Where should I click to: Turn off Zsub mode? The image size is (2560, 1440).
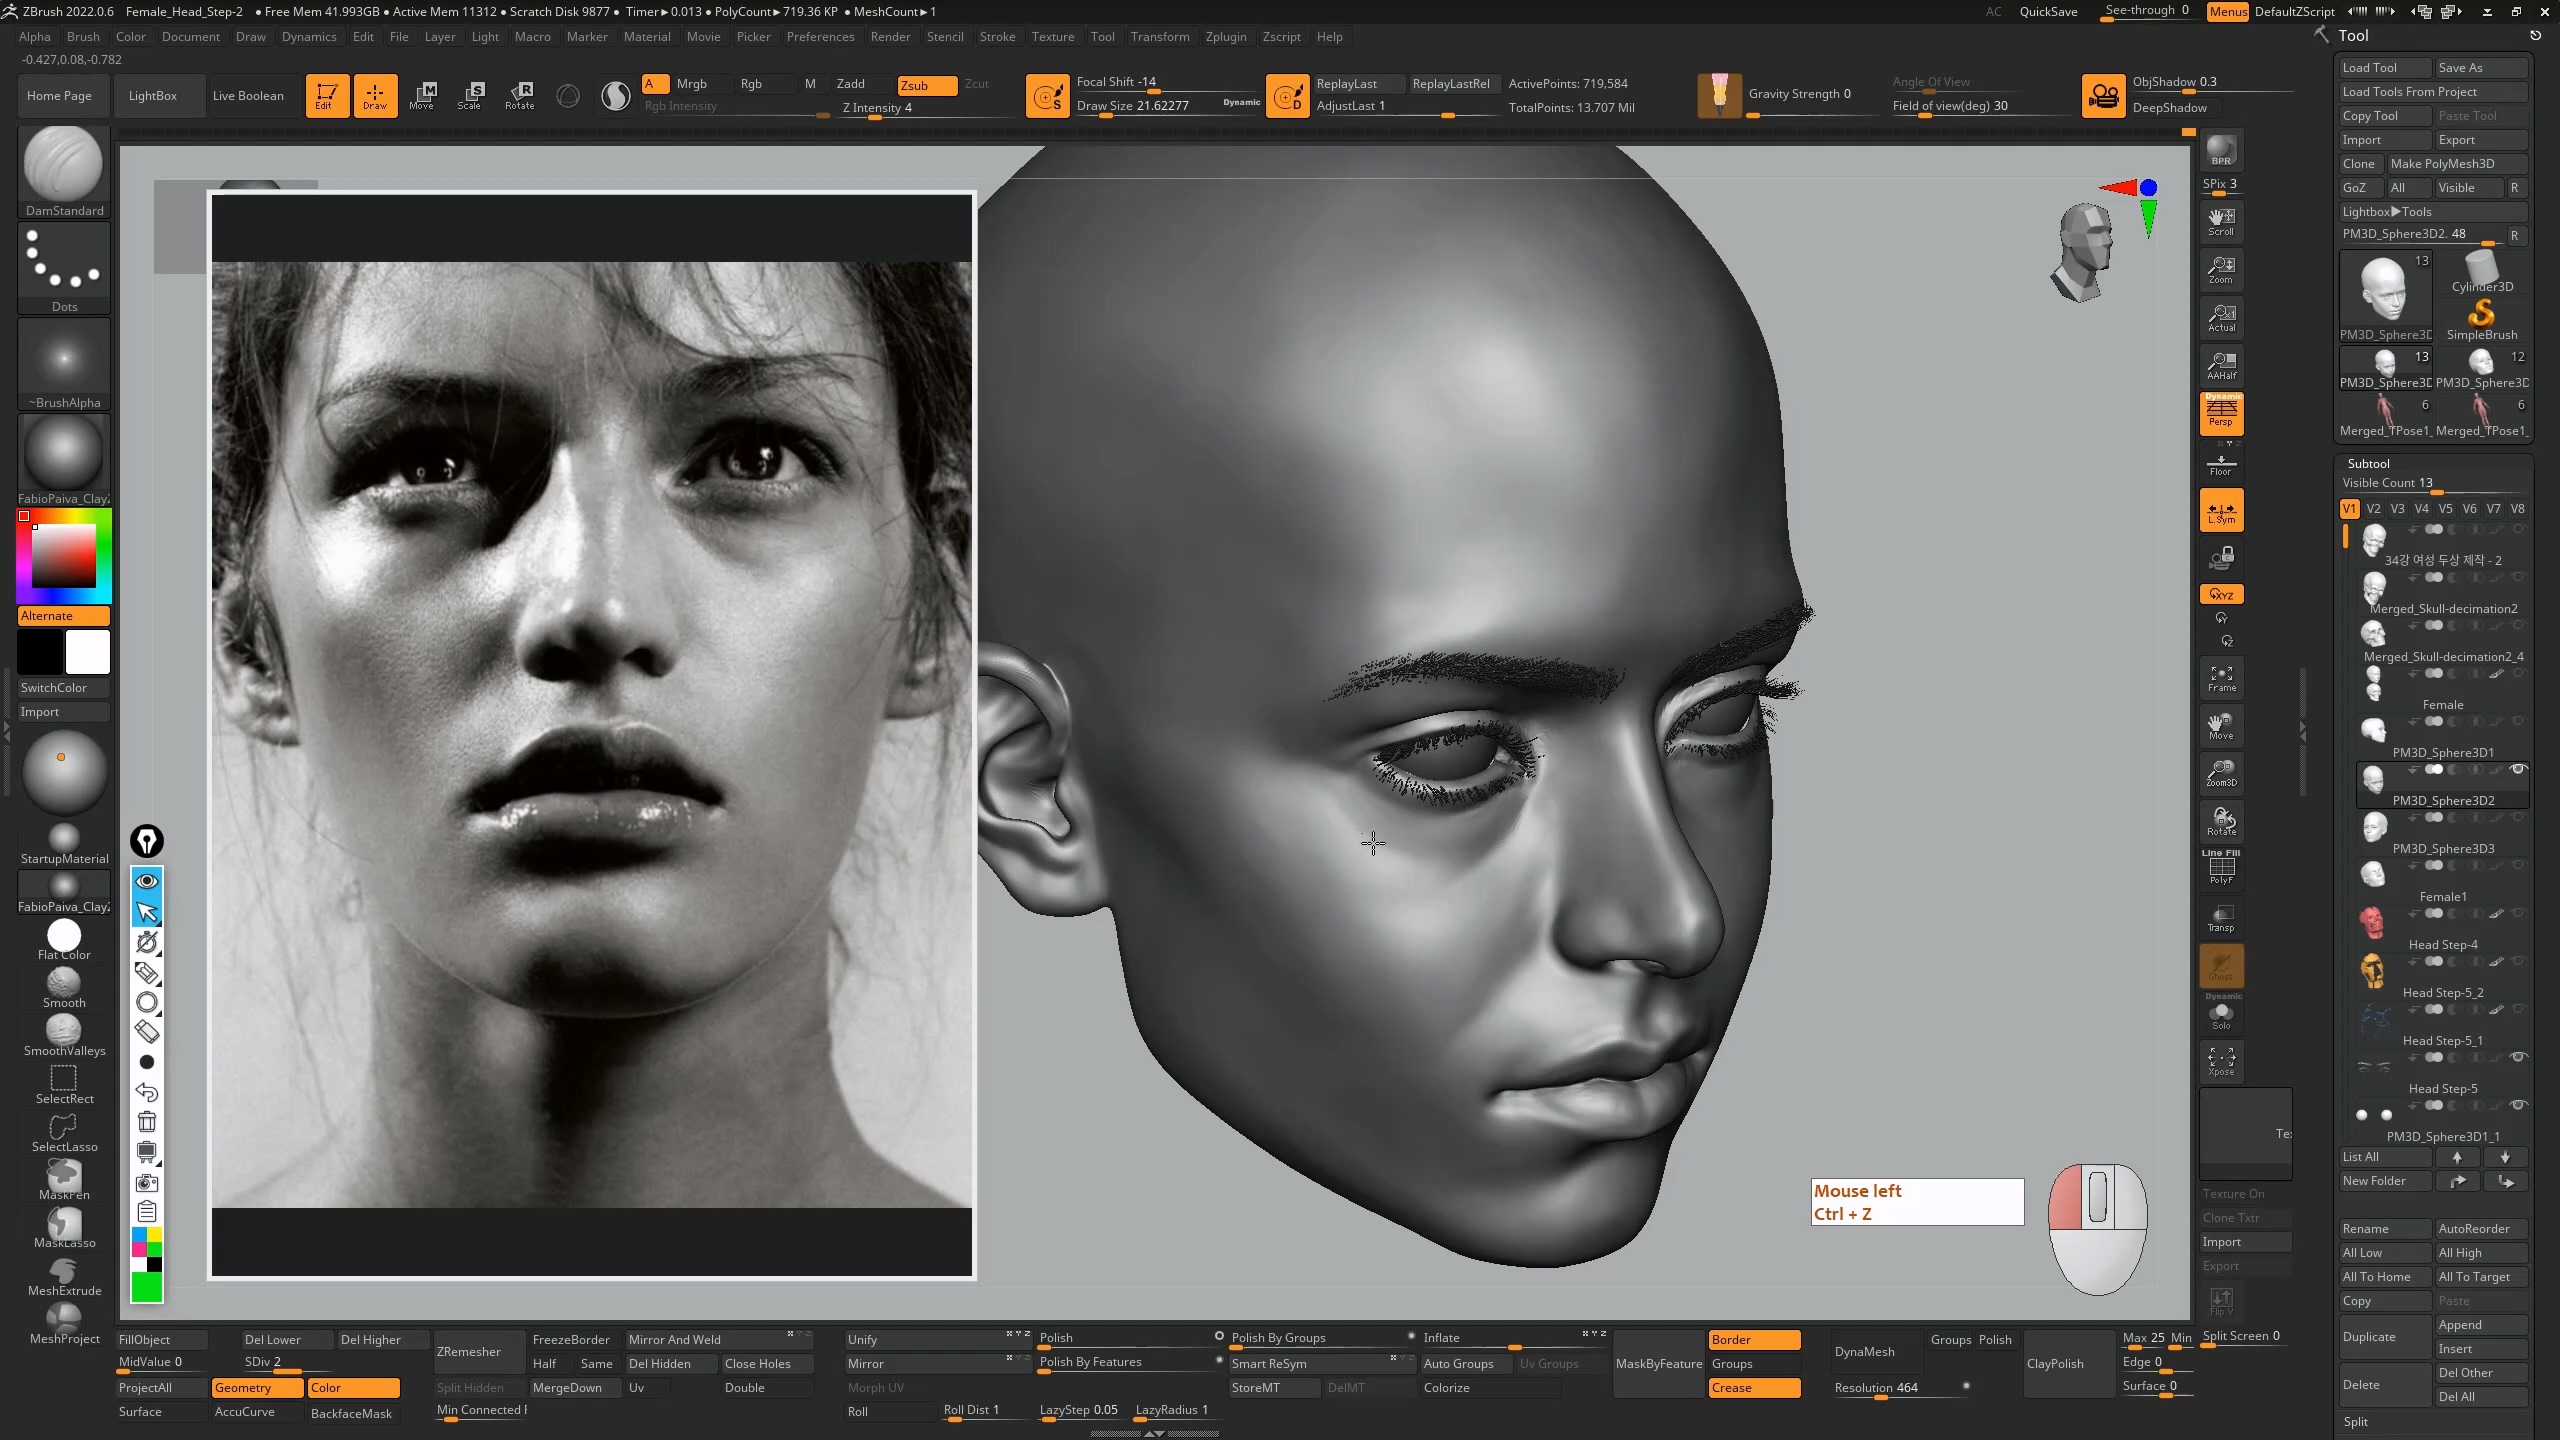point(926,85)
